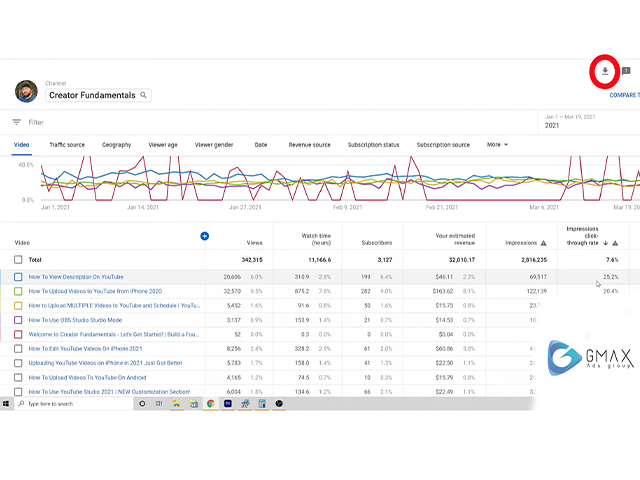Open Welcome to Creator Fundamentals video link
Image resolution: width=640 pixels, height=480 pixels.
tap(113, 334)
